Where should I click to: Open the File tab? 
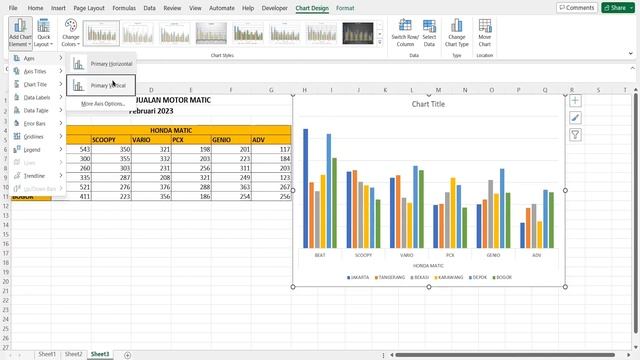point(13,8)
